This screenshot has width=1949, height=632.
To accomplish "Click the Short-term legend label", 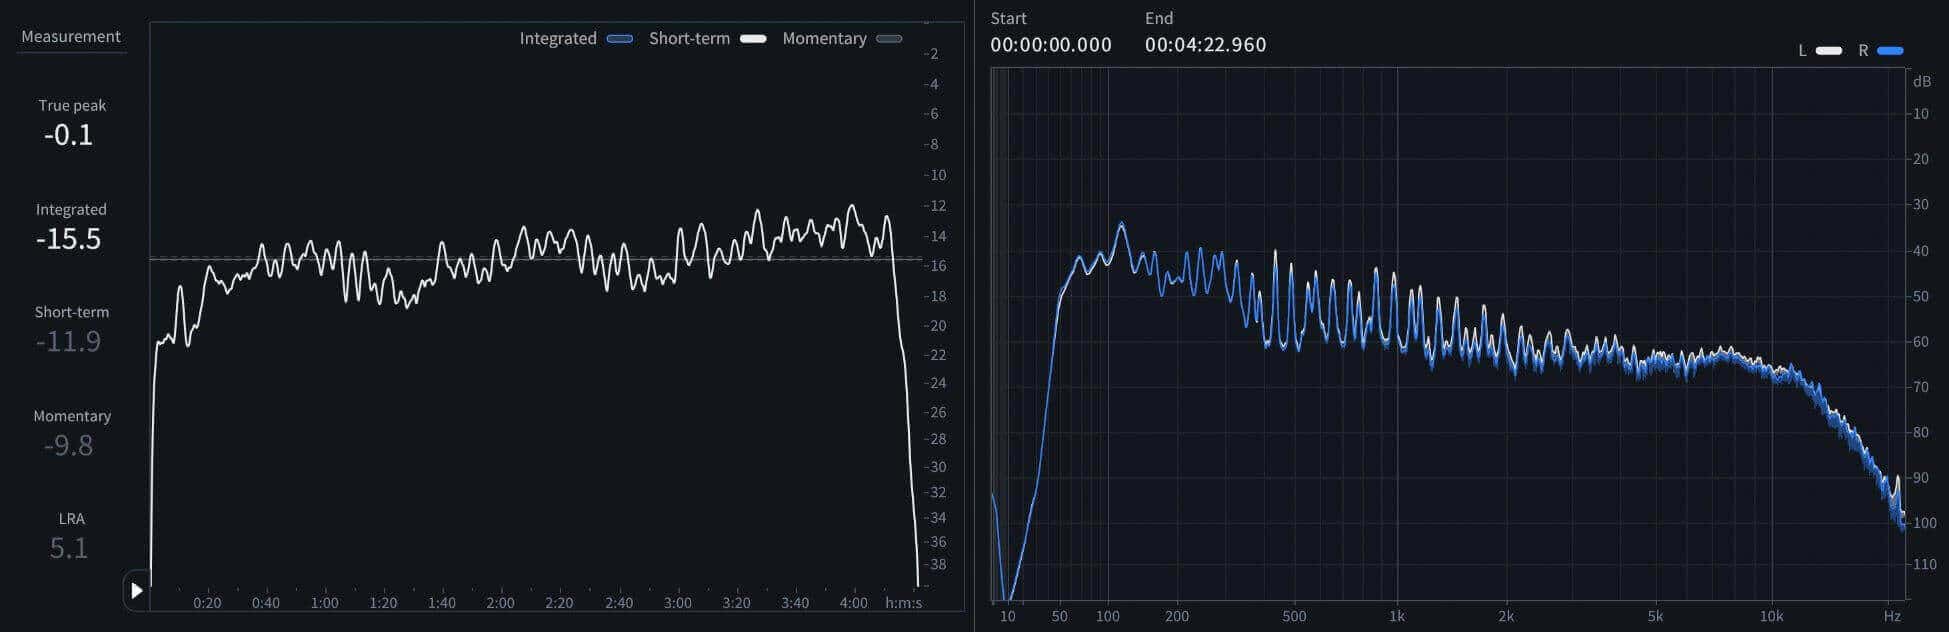I will pyautogui.click(x=689, y=39).
